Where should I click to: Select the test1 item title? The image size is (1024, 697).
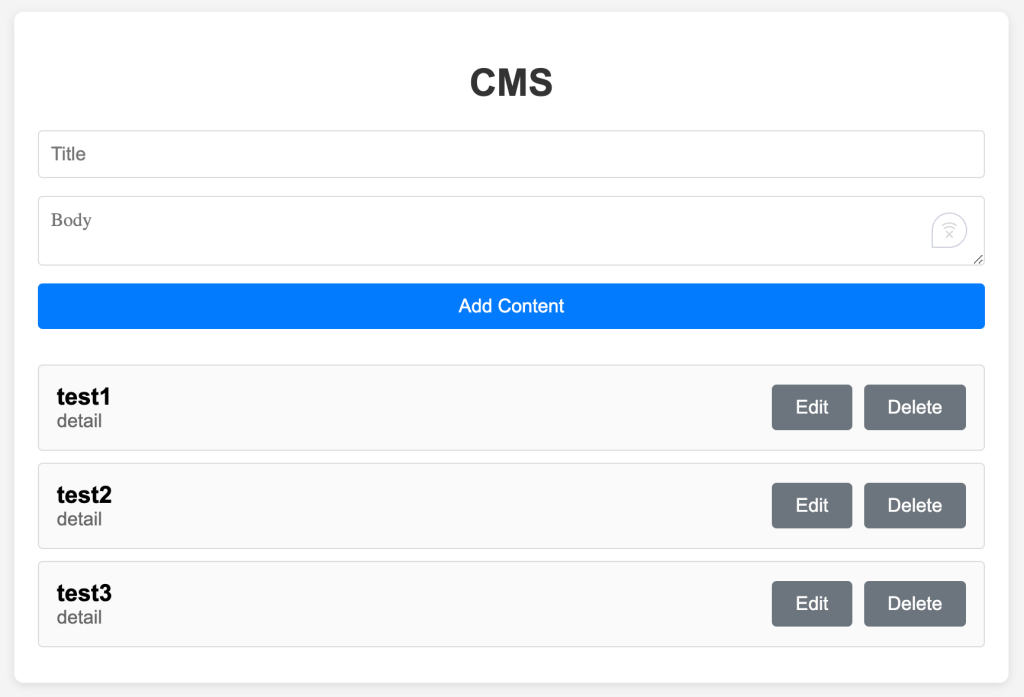pos(82,396)
